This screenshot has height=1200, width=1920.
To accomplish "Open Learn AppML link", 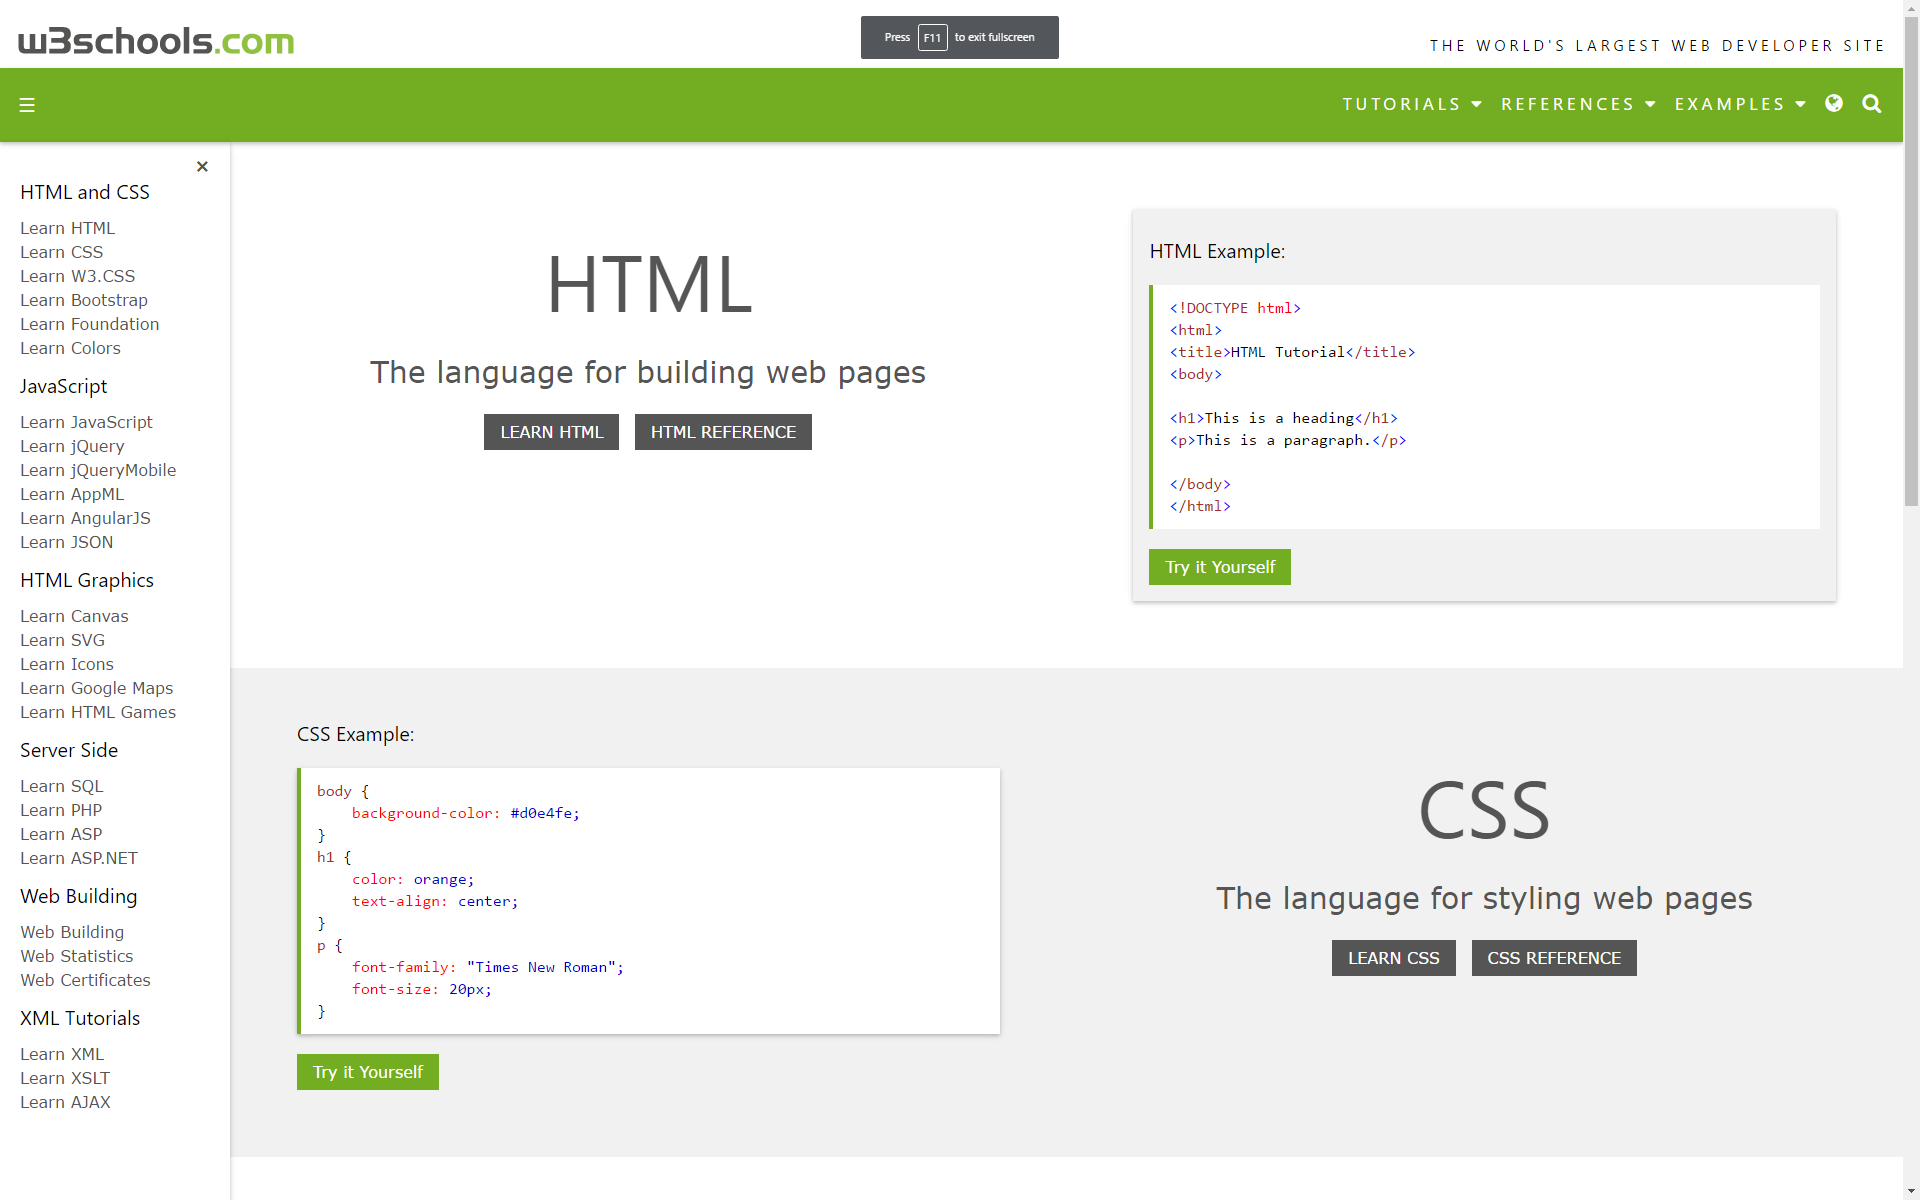I will click(72, 494).
